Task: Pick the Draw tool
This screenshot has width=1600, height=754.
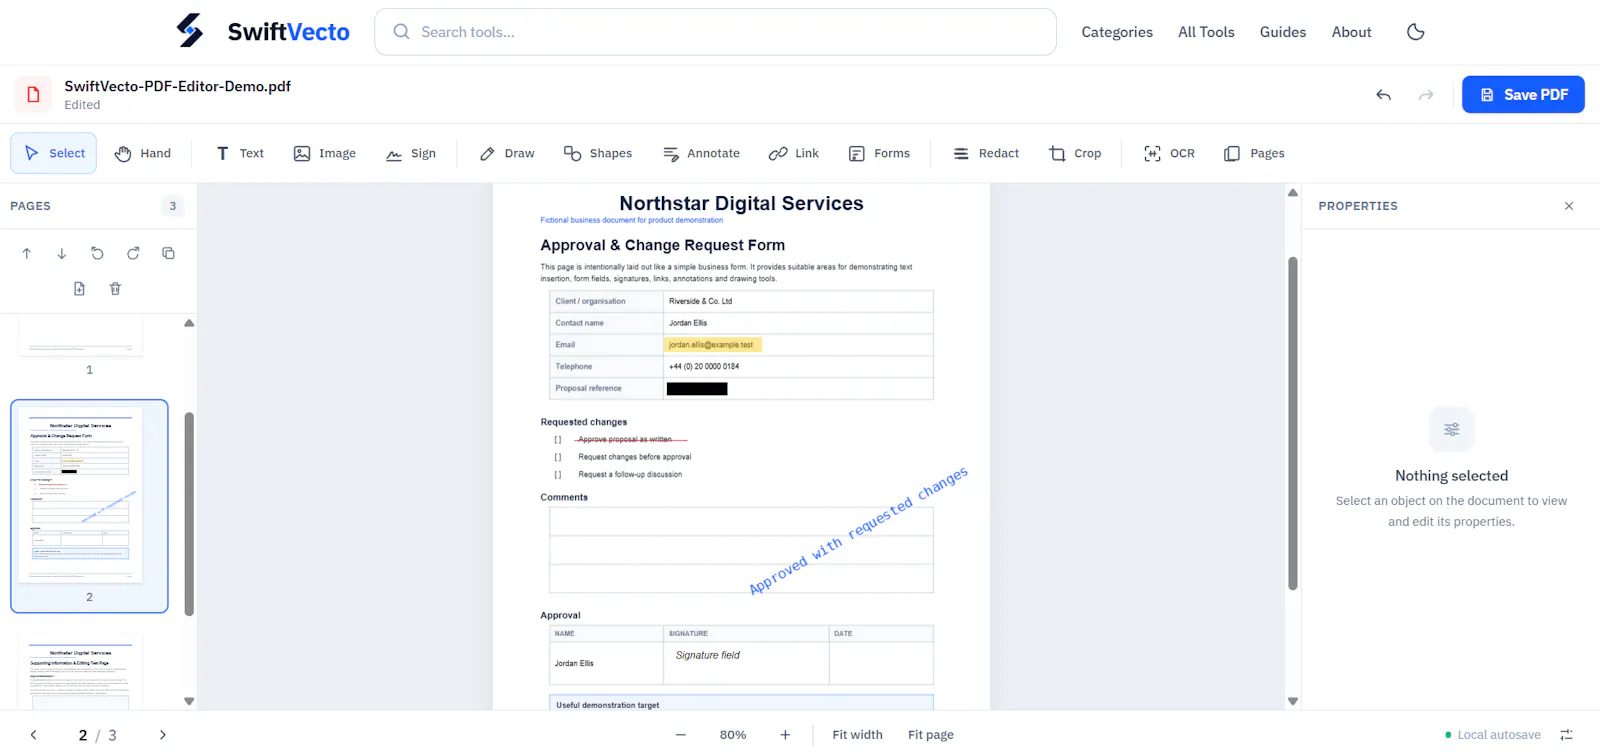Action: click(x=507, y=153)
